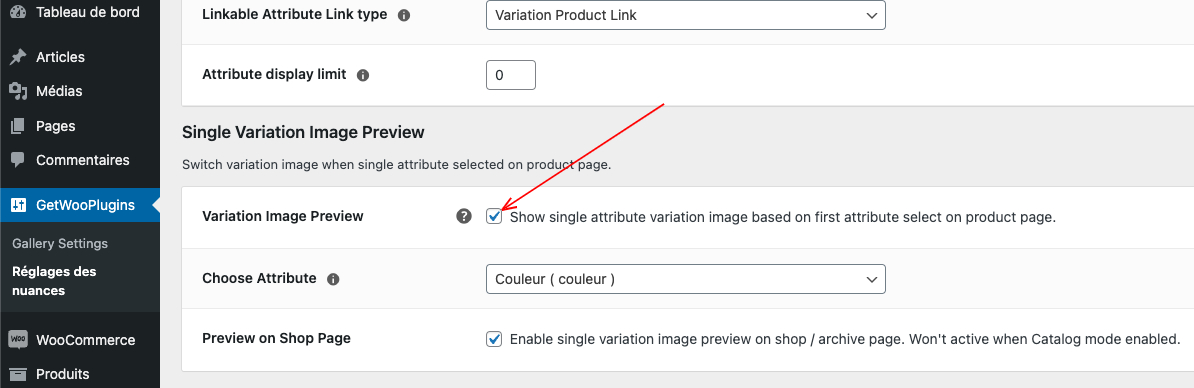Screen dimensions: 1194x388
Task: Click the Attribute display limit number field
Action: (x=511, y=75)
